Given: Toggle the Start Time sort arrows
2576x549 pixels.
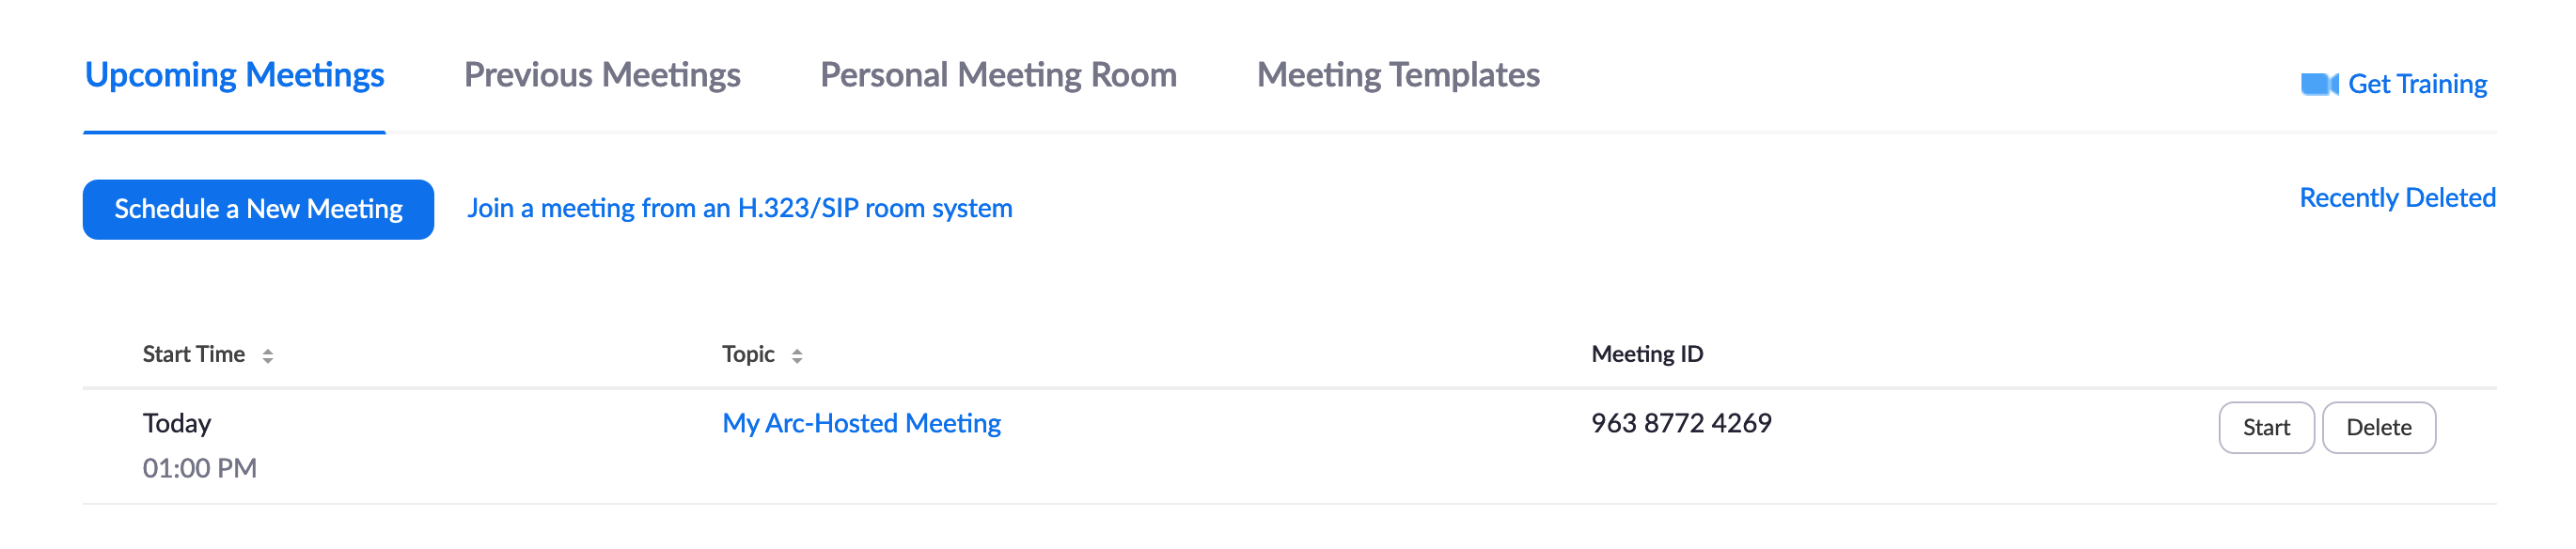Looking at the screenshot, I should [268, 356].
